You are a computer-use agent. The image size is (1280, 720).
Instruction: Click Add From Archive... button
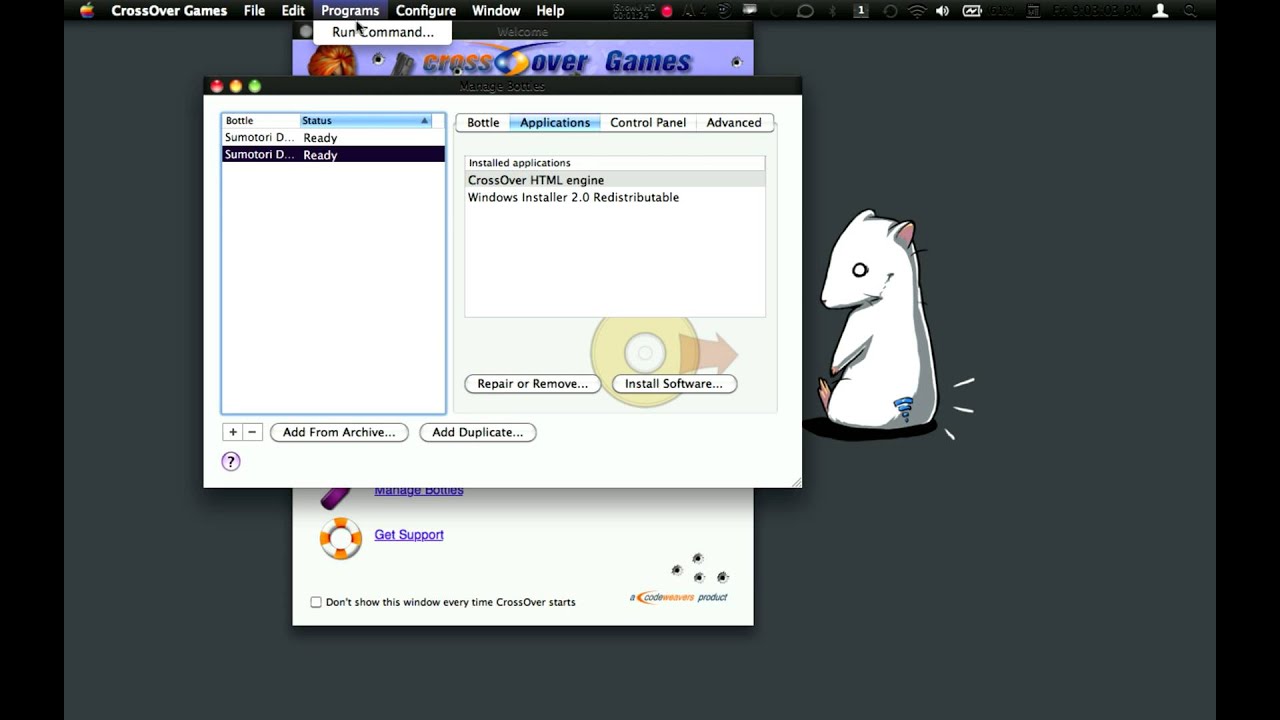(x=339, y=433)
